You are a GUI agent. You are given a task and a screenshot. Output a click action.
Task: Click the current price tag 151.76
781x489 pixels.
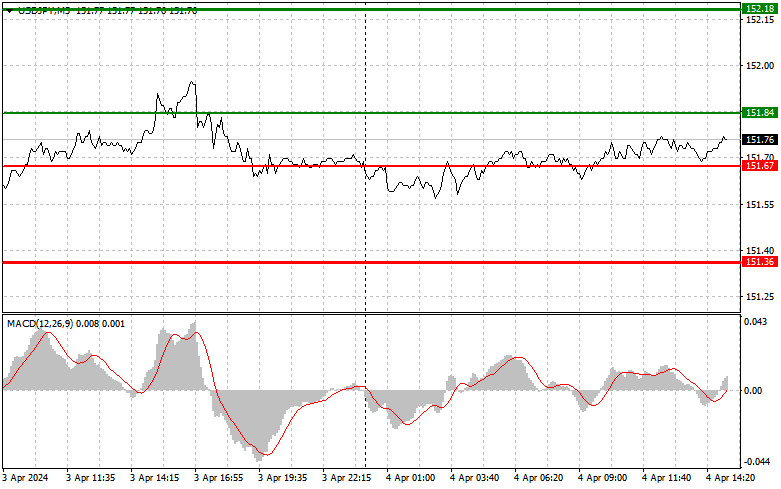(x=760, y=140)
